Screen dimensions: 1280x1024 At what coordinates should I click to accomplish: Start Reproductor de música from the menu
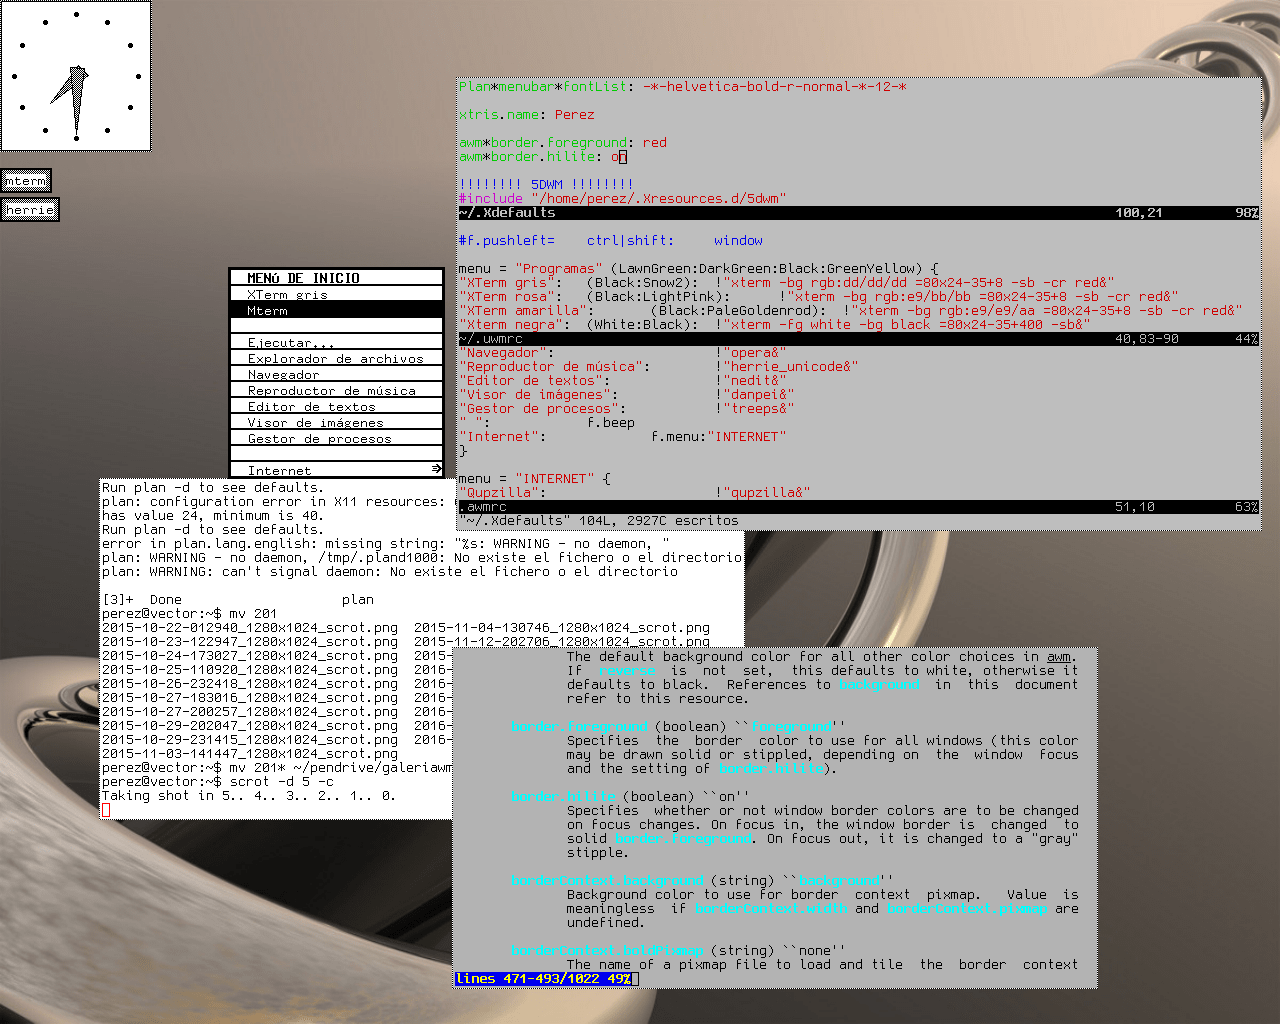point(336,390)
